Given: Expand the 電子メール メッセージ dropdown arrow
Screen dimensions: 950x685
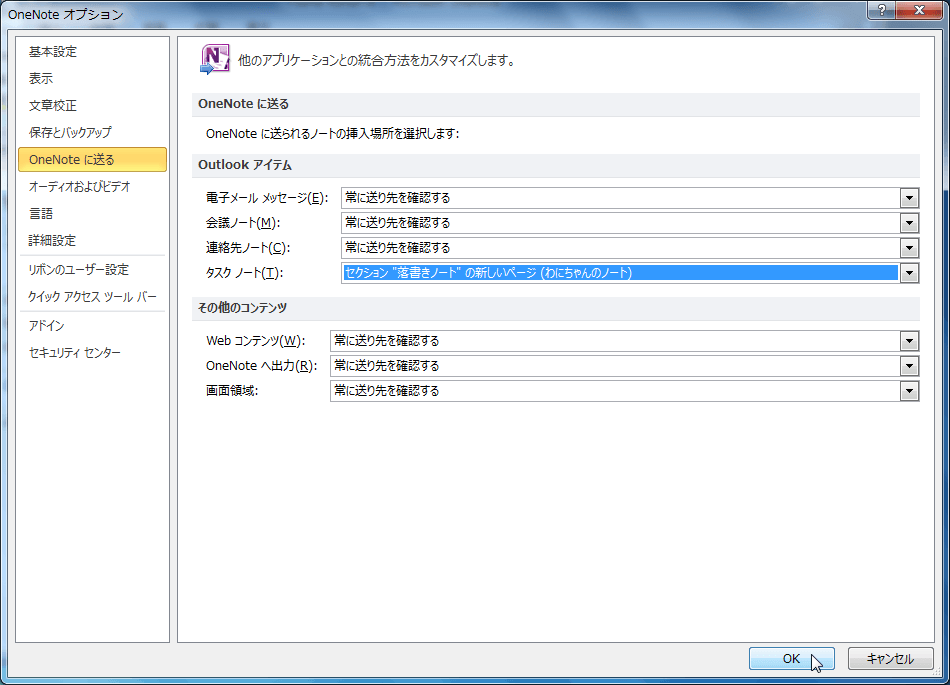Looking at the screenshot, I should coord(909,198).
